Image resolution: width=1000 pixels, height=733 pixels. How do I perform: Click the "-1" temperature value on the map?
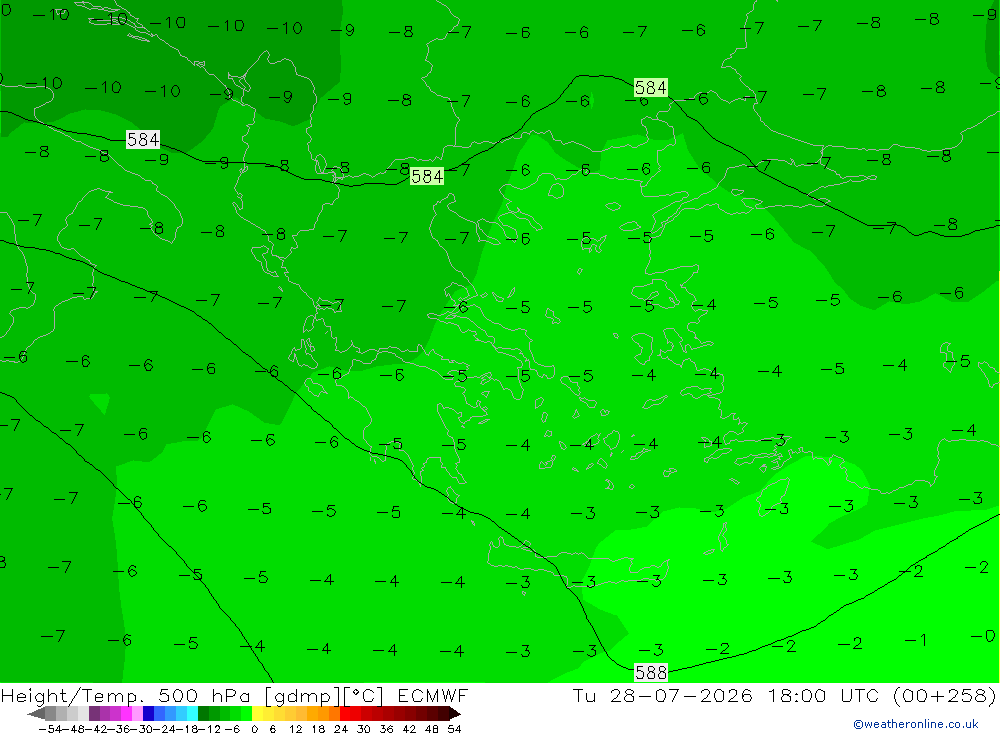coord(915,639)
